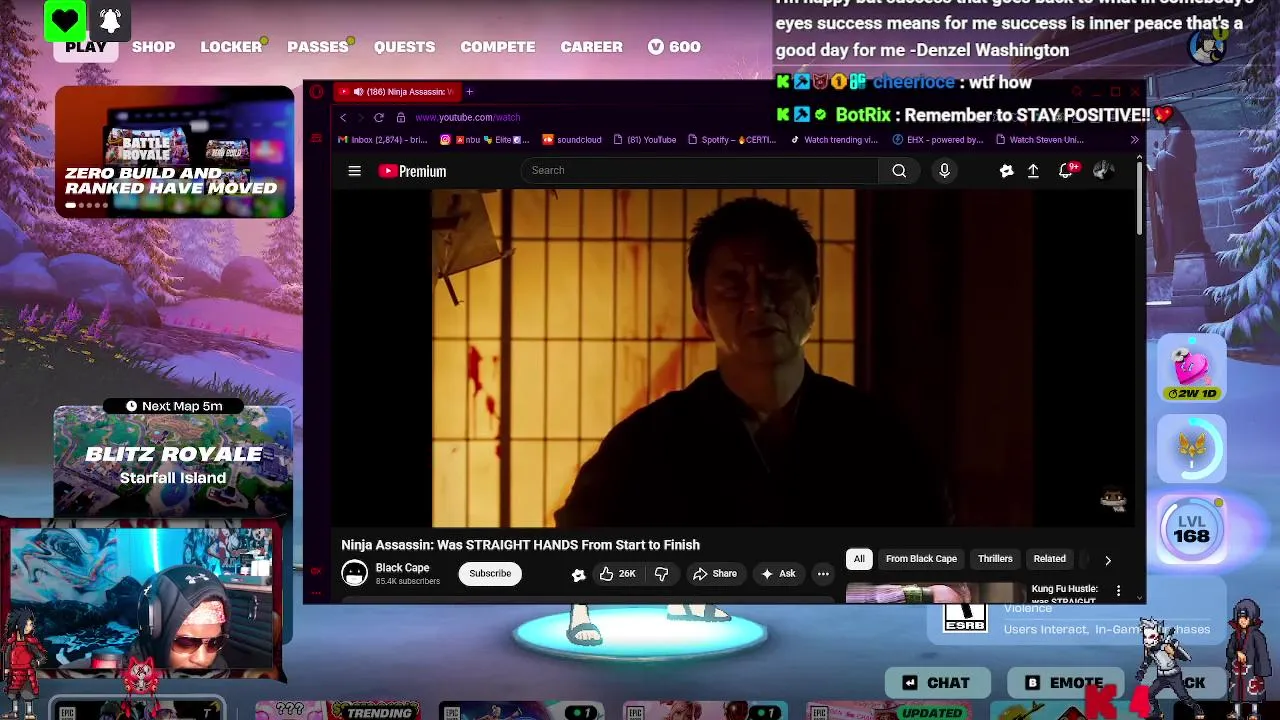Open the Opera sidebar logo icon
This screenshot has width=1280, height=720.
(x=317, y=92)
